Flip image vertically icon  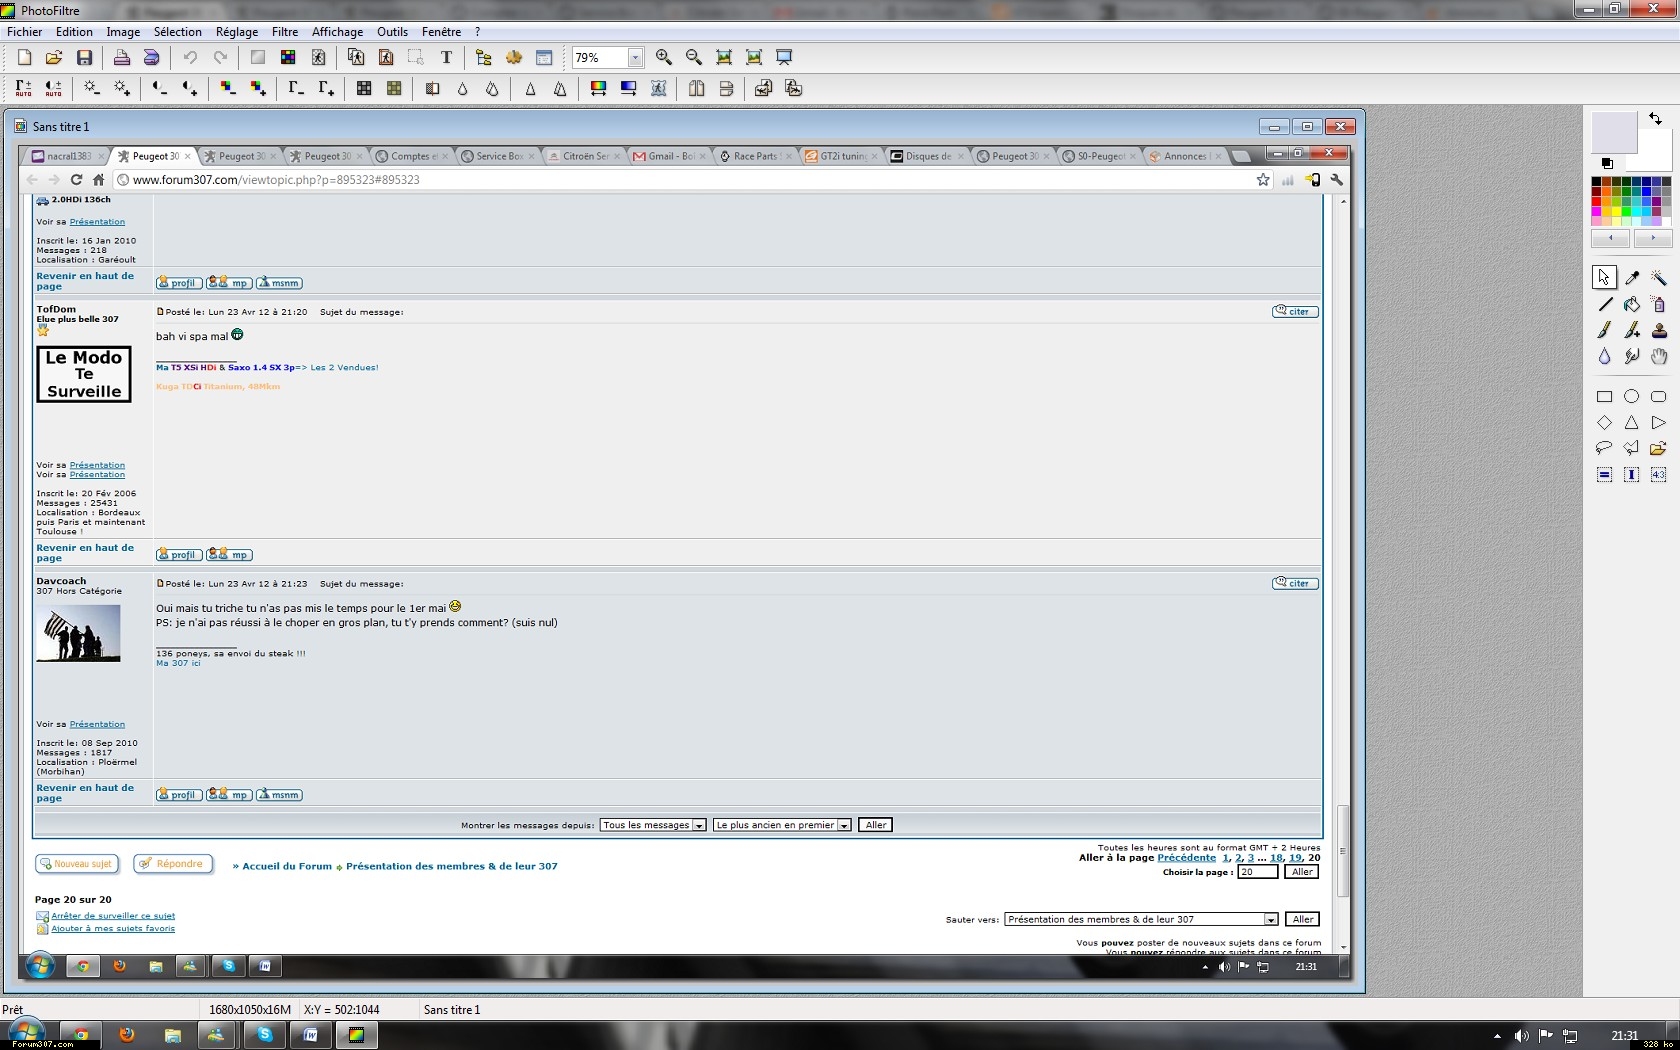point(726,88)
